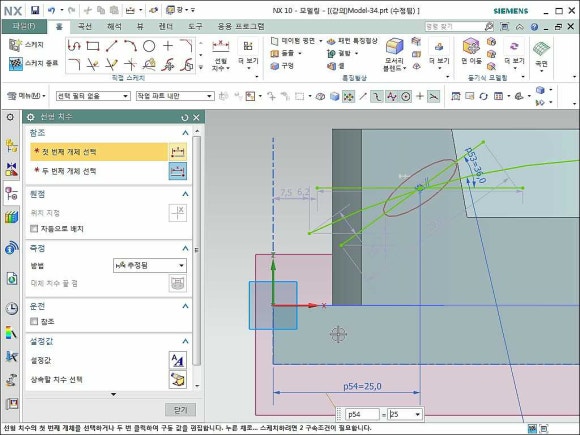Click the first object selection dimension icon

coord(178,152)
